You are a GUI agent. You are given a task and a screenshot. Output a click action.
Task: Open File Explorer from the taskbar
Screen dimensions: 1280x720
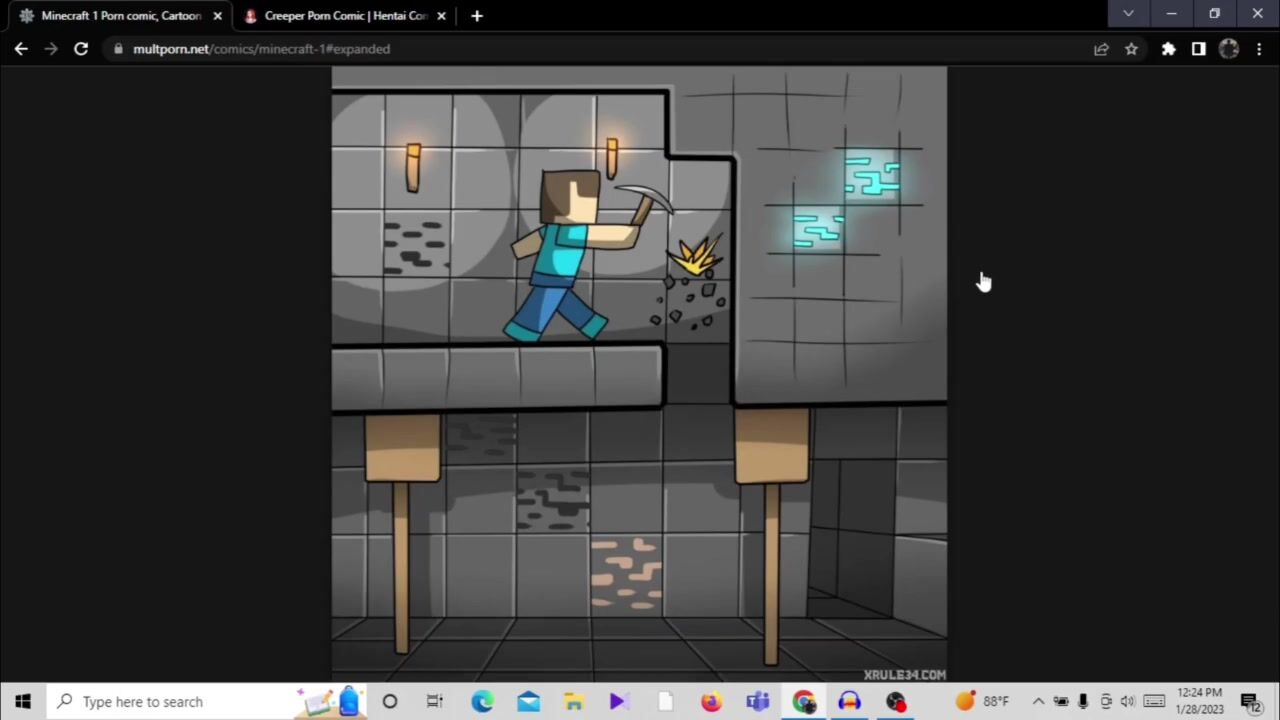pyautogui.click(x=574, y=701)
